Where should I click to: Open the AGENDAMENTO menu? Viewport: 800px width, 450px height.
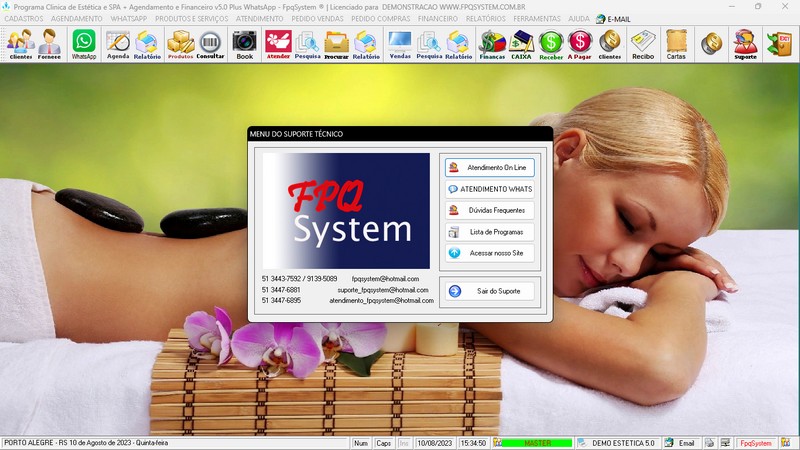tap(77, 18)
